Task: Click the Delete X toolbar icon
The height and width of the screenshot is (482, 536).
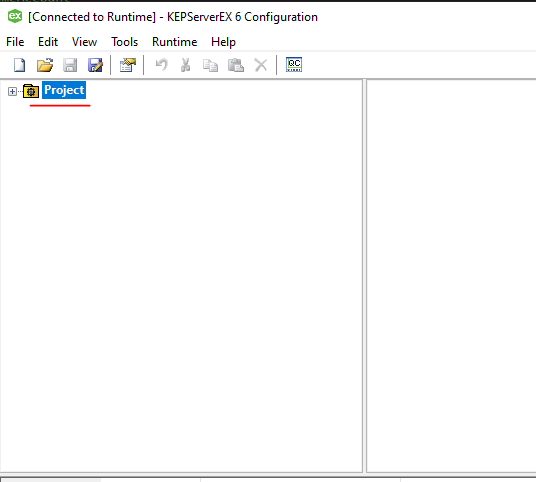Action: click(x=261, y=65)
